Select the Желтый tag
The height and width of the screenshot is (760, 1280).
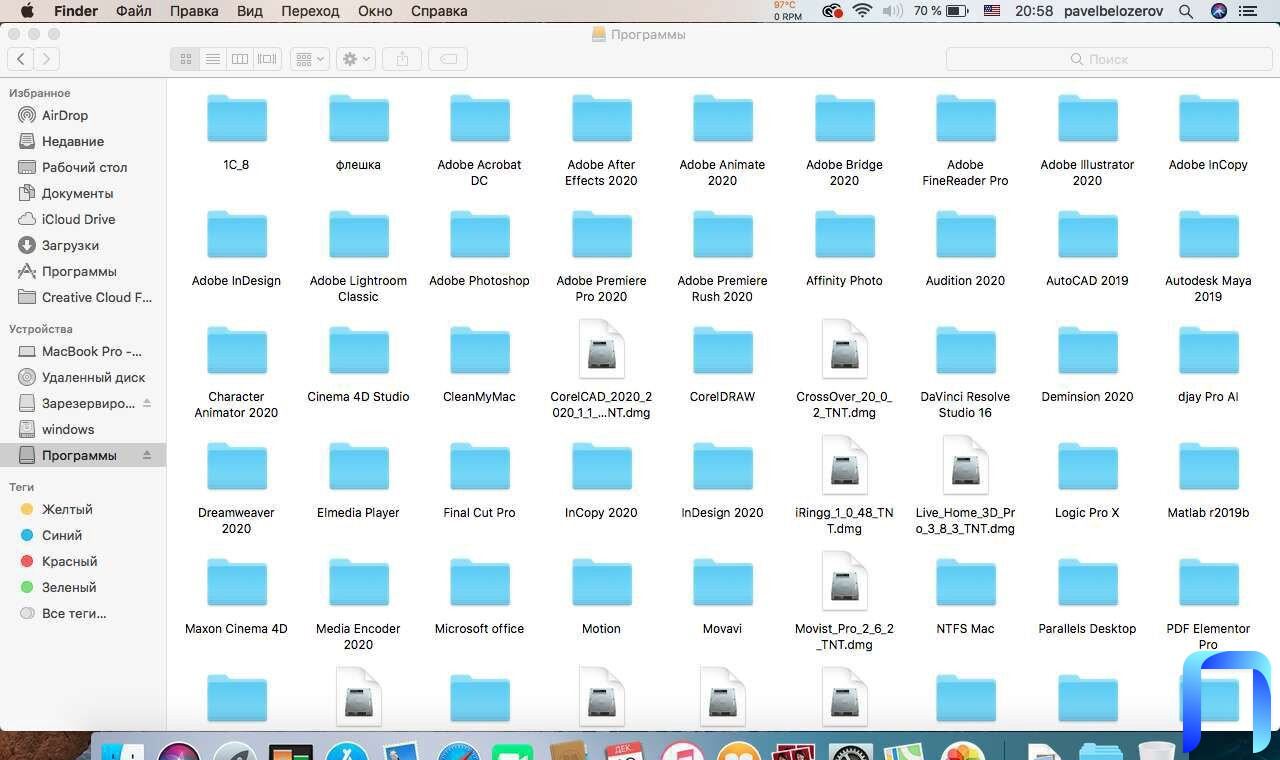[x=83, y=509]
